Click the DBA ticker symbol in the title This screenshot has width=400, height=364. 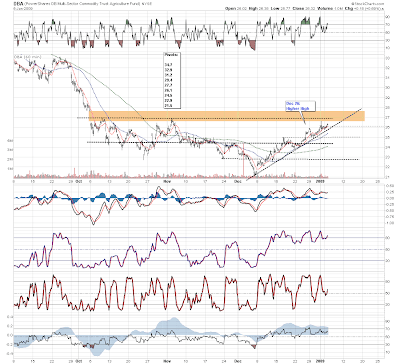(x=18, y=4)
